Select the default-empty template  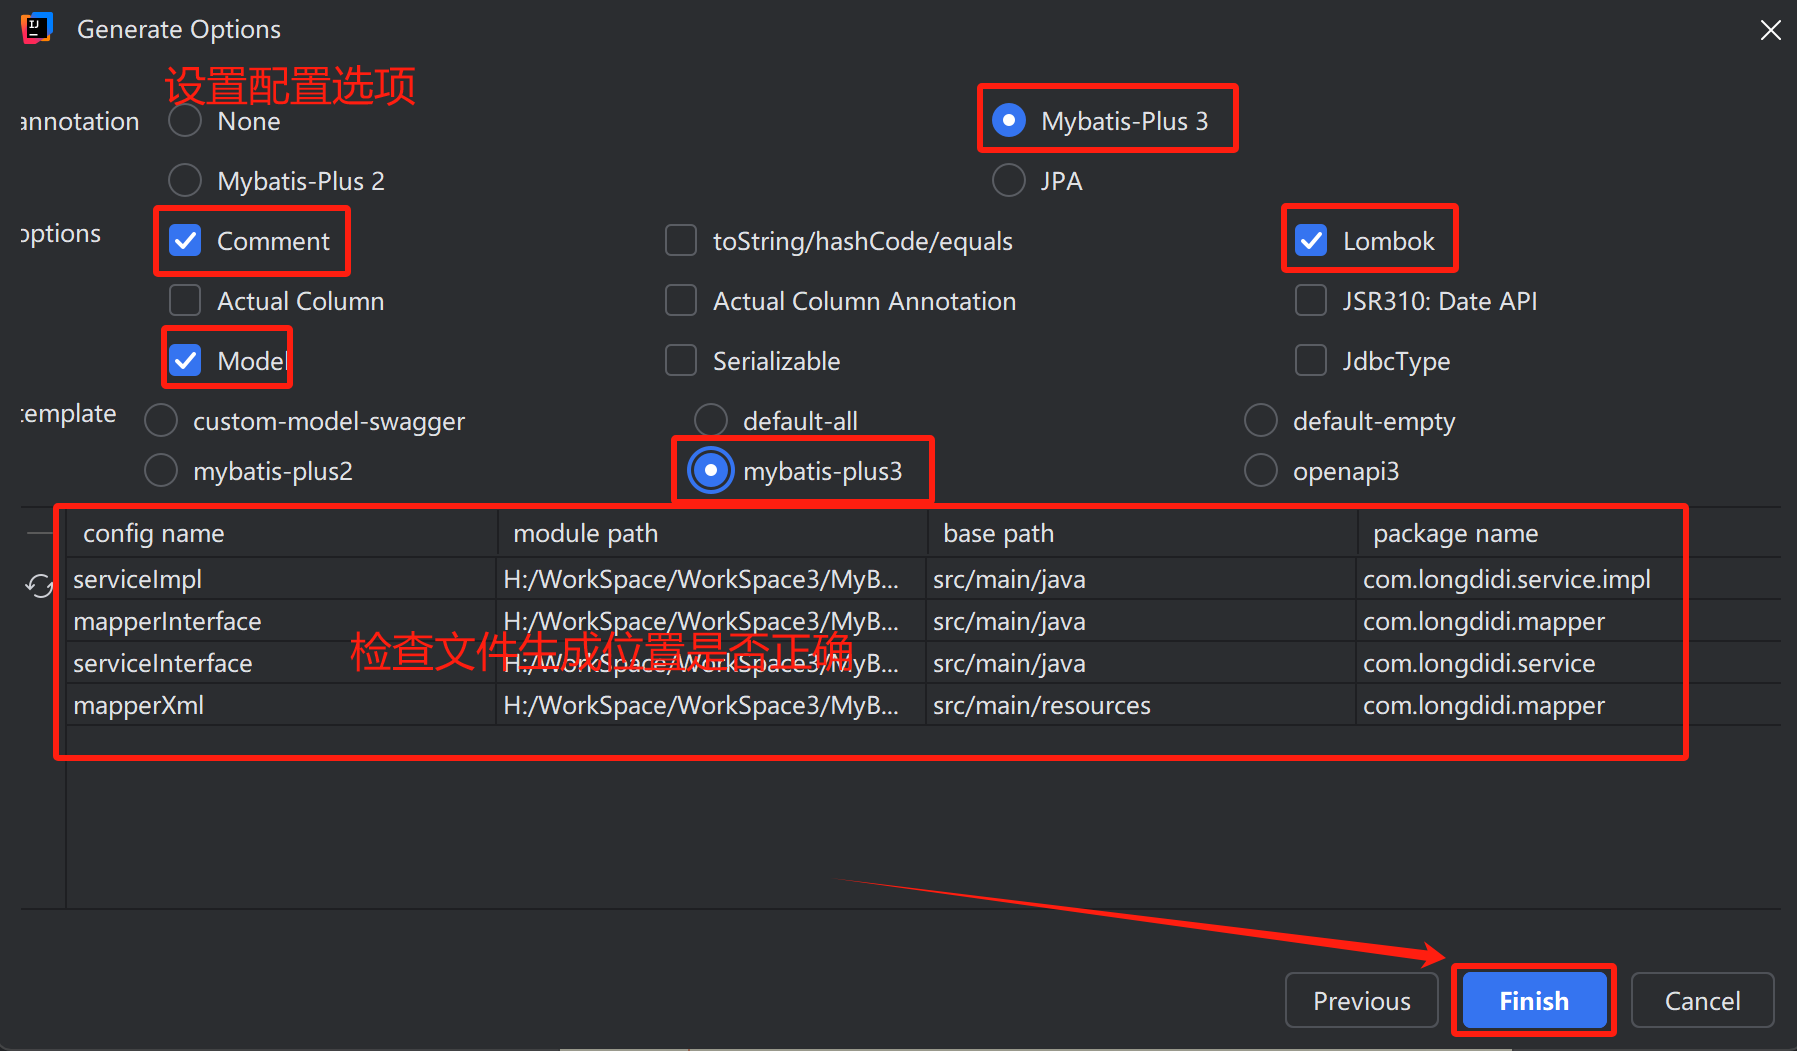(1261, 421)
